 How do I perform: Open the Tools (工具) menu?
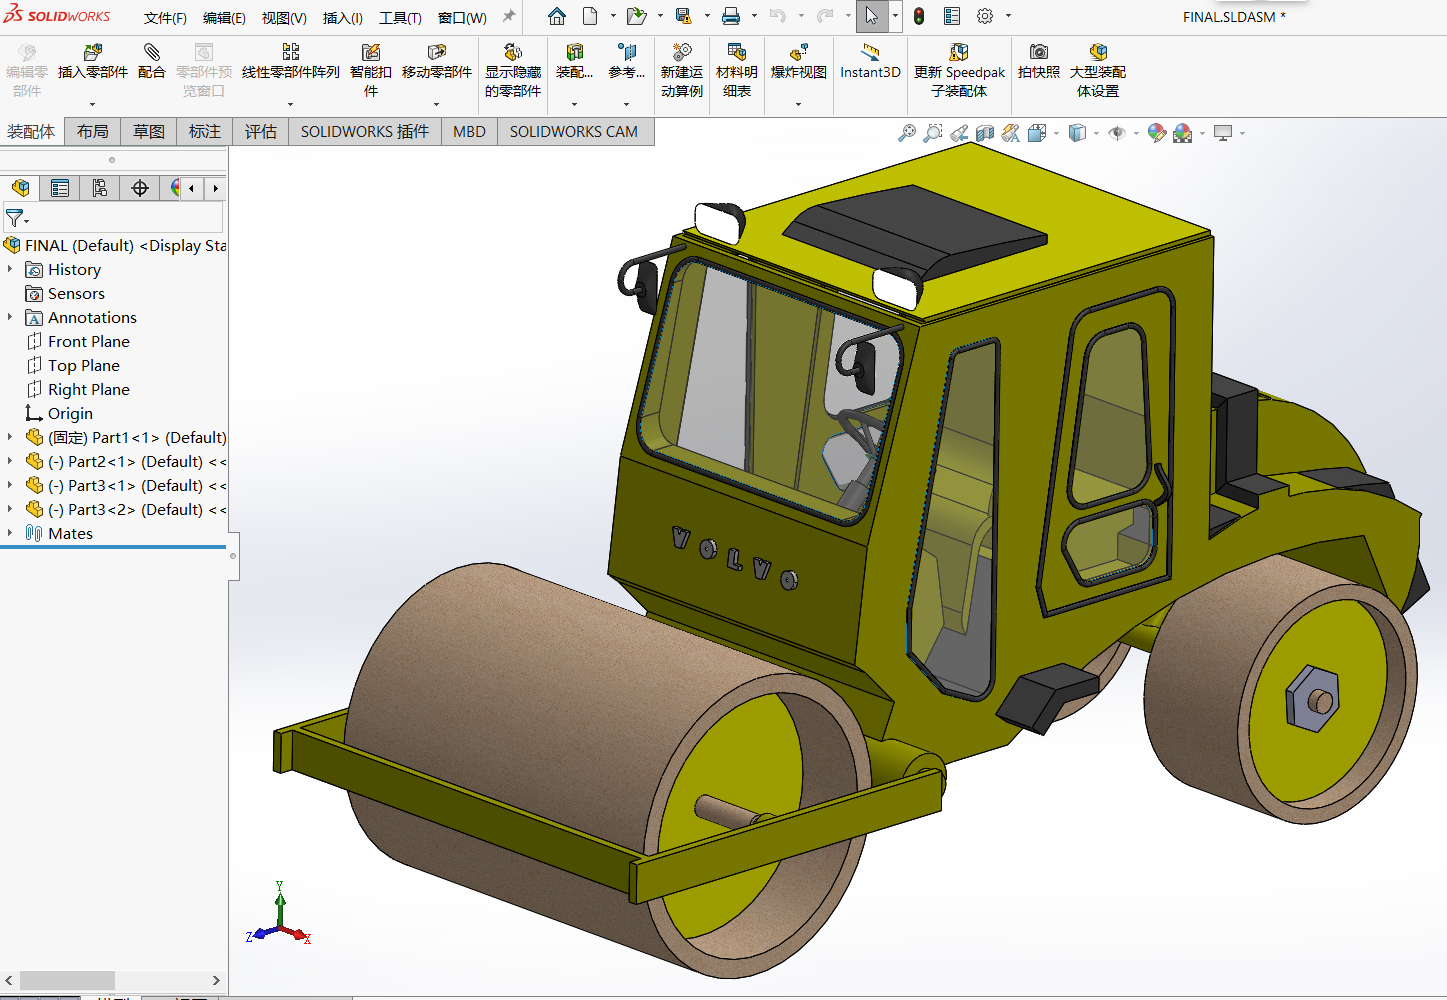pyautogui.click(x=400, y=18)
